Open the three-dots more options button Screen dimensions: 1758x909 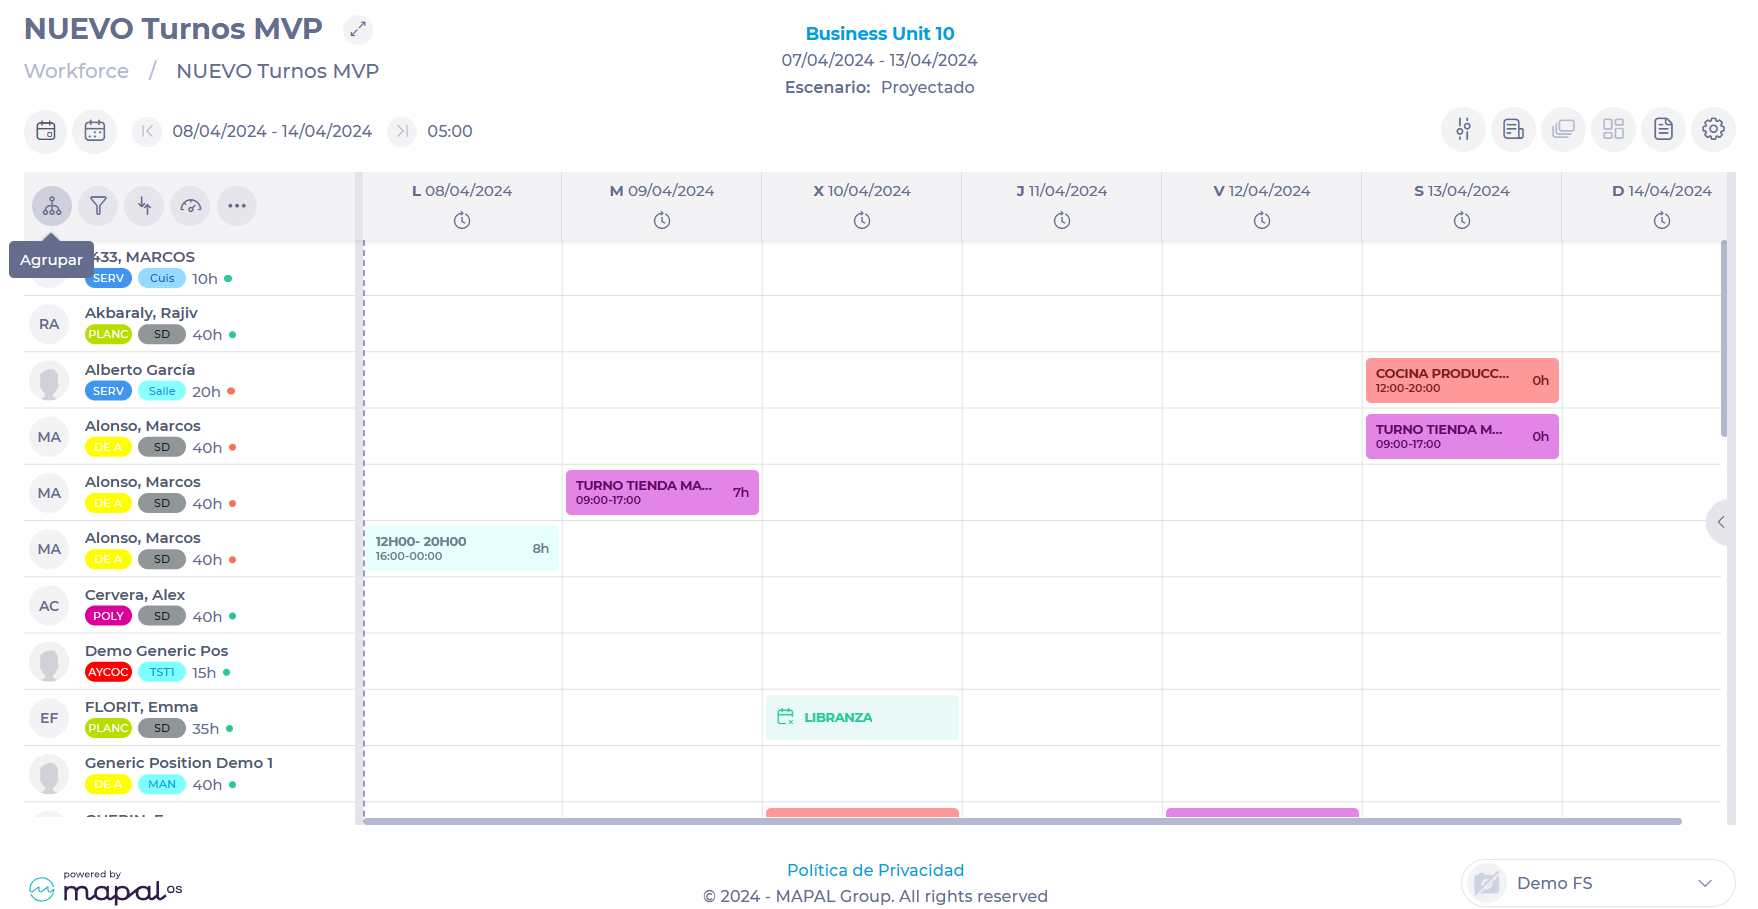click(x=237, y=207)
